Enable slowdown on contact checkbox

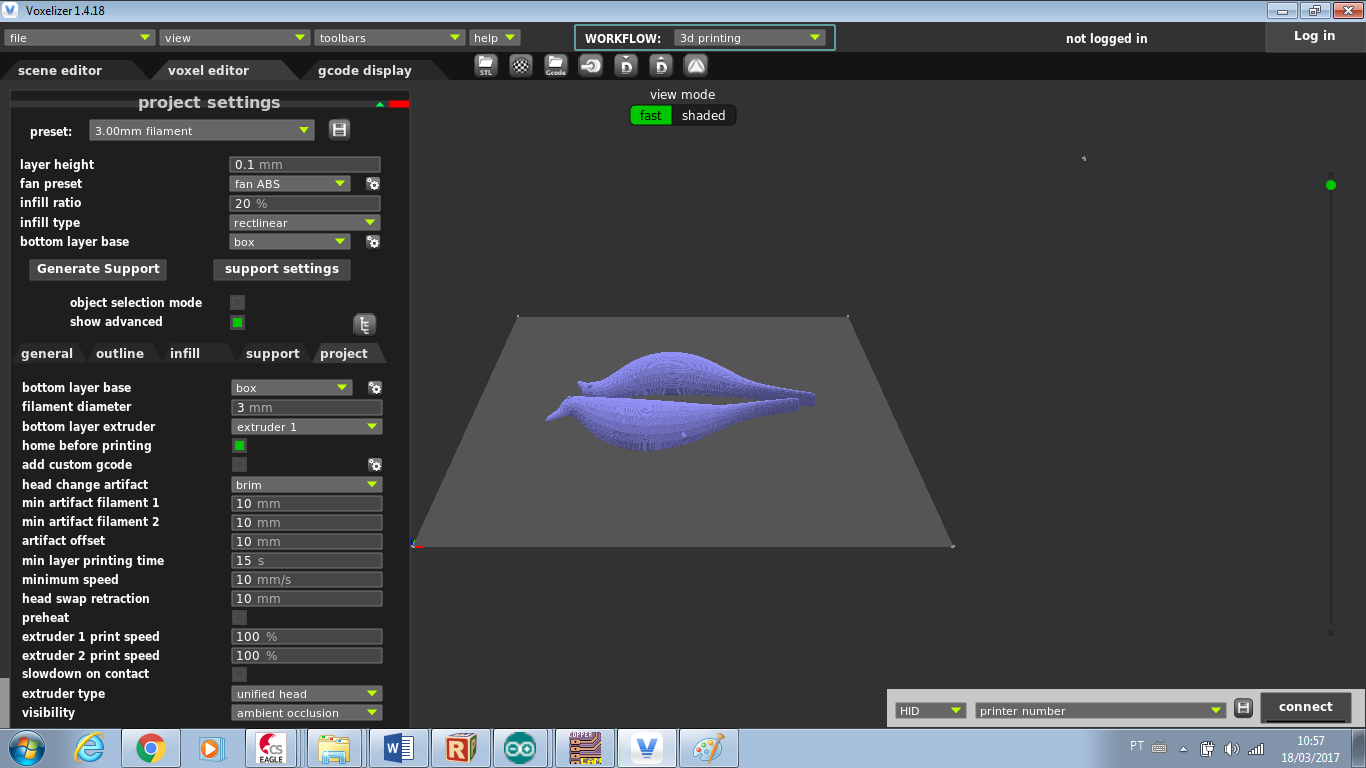tap(240, 674)
